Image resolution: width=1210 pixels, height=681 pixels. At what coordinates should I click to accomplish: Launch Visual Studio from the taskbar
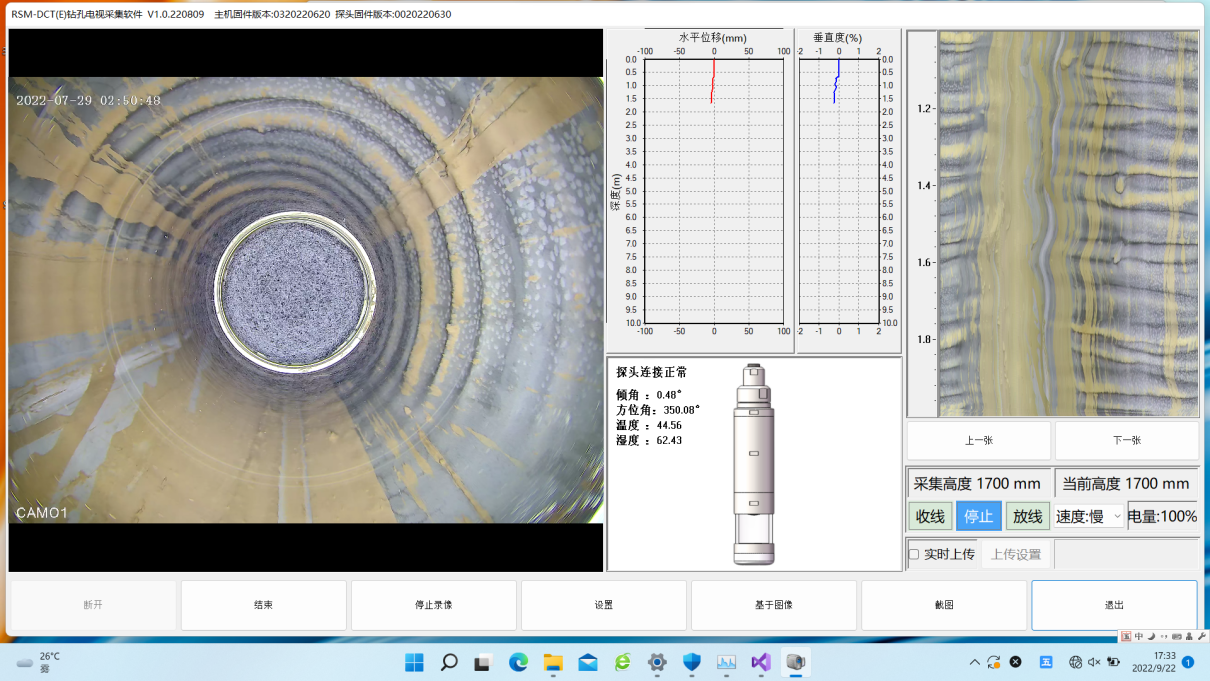point(760,662)
